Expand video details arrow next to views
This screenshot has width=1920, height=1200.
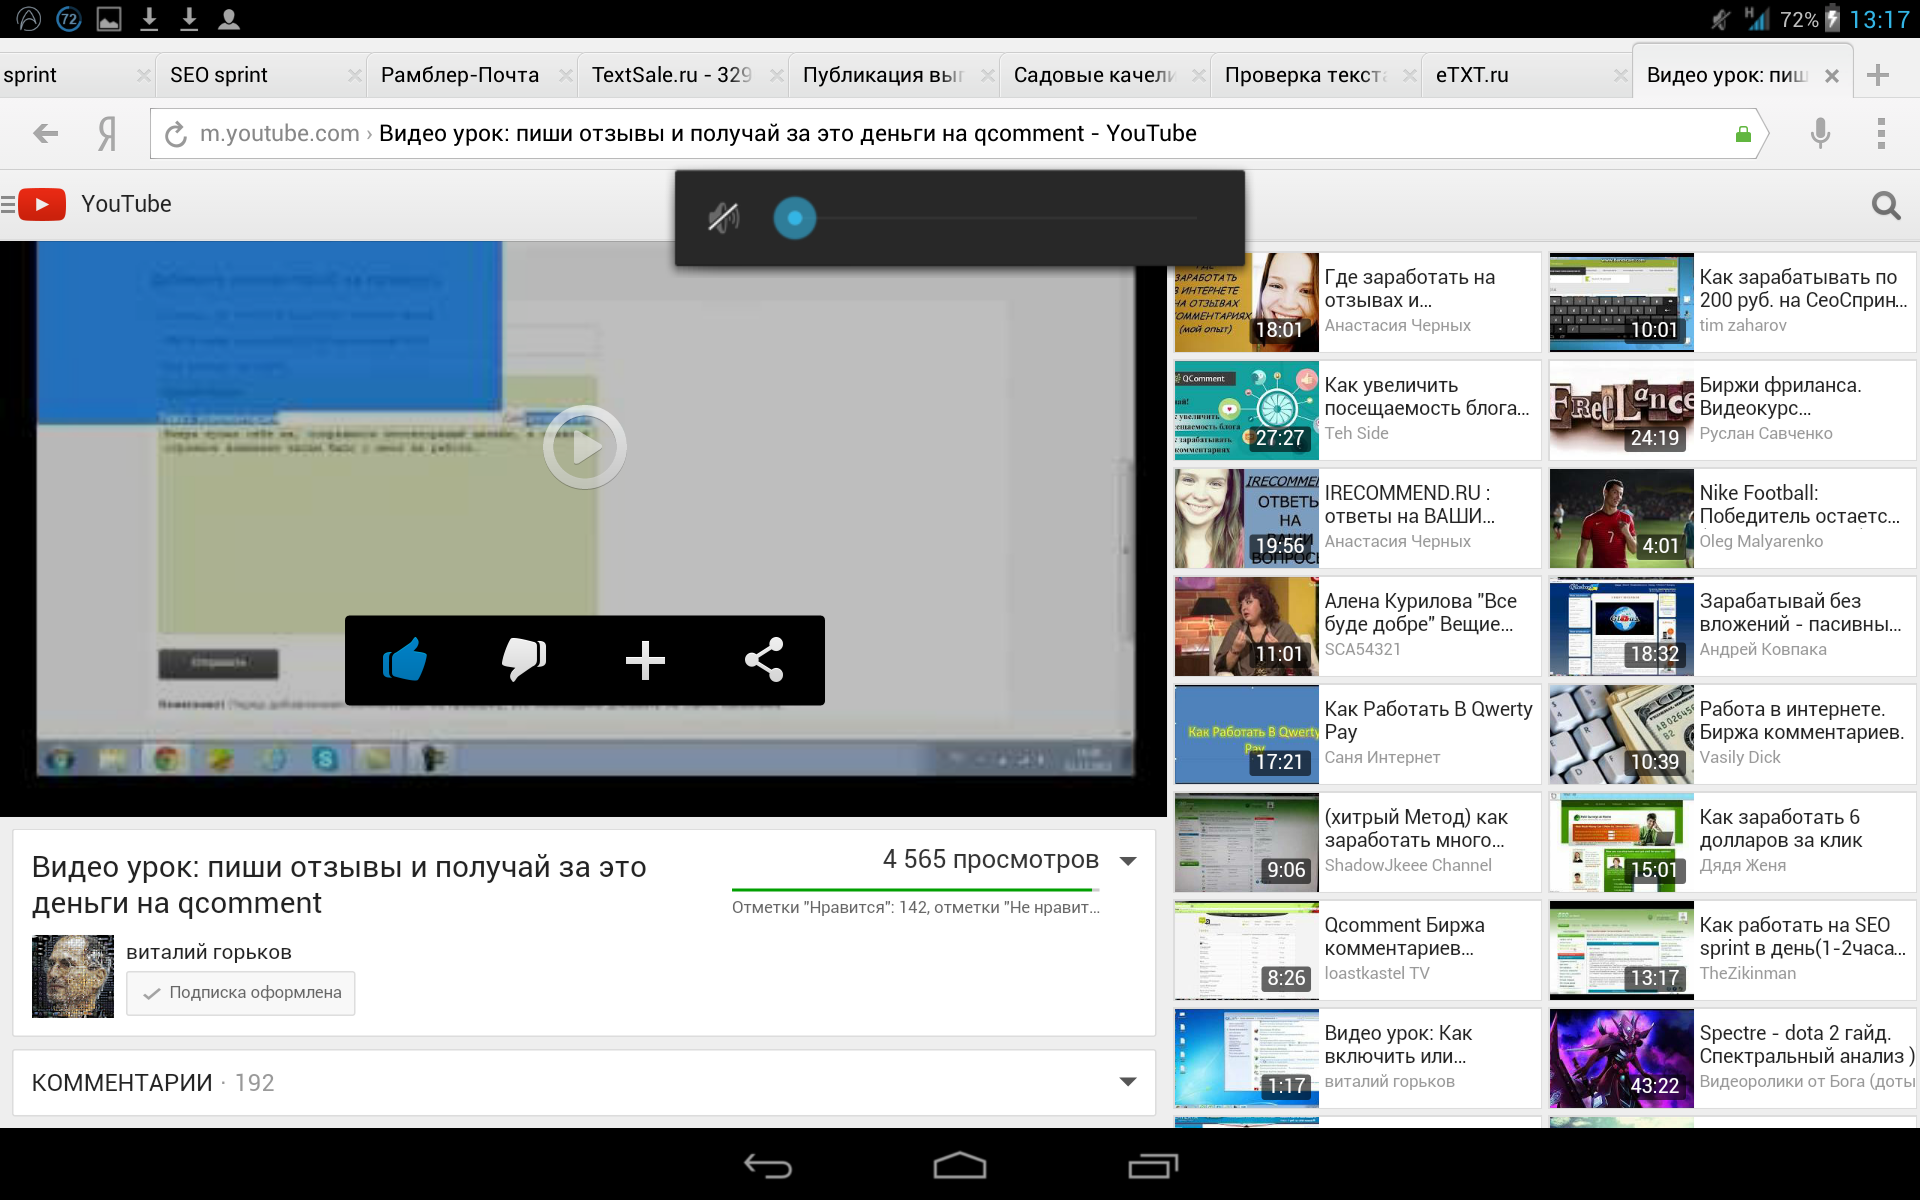[x=1128, y=861]
